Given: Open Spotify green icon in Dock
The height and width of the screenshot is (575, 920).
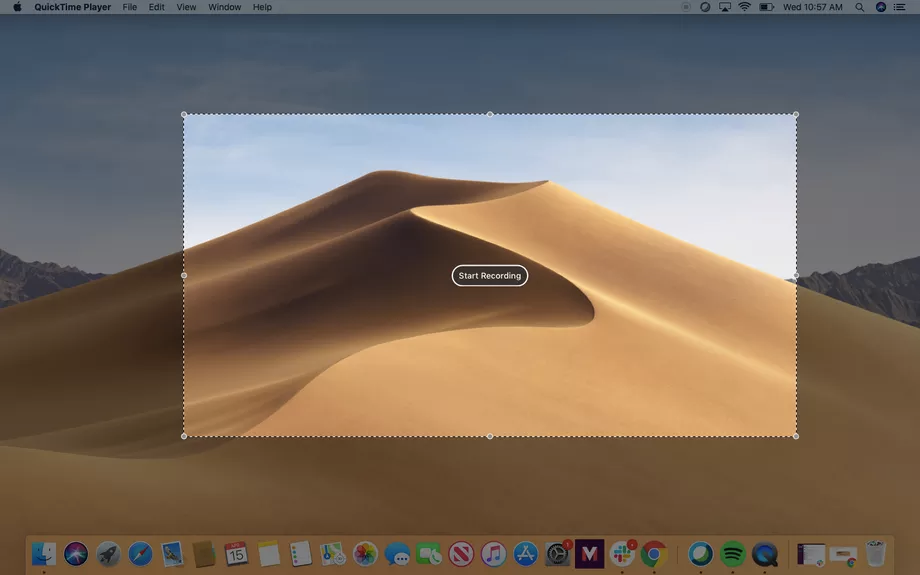Looking at the screenshot, I should tap(732, 554).
